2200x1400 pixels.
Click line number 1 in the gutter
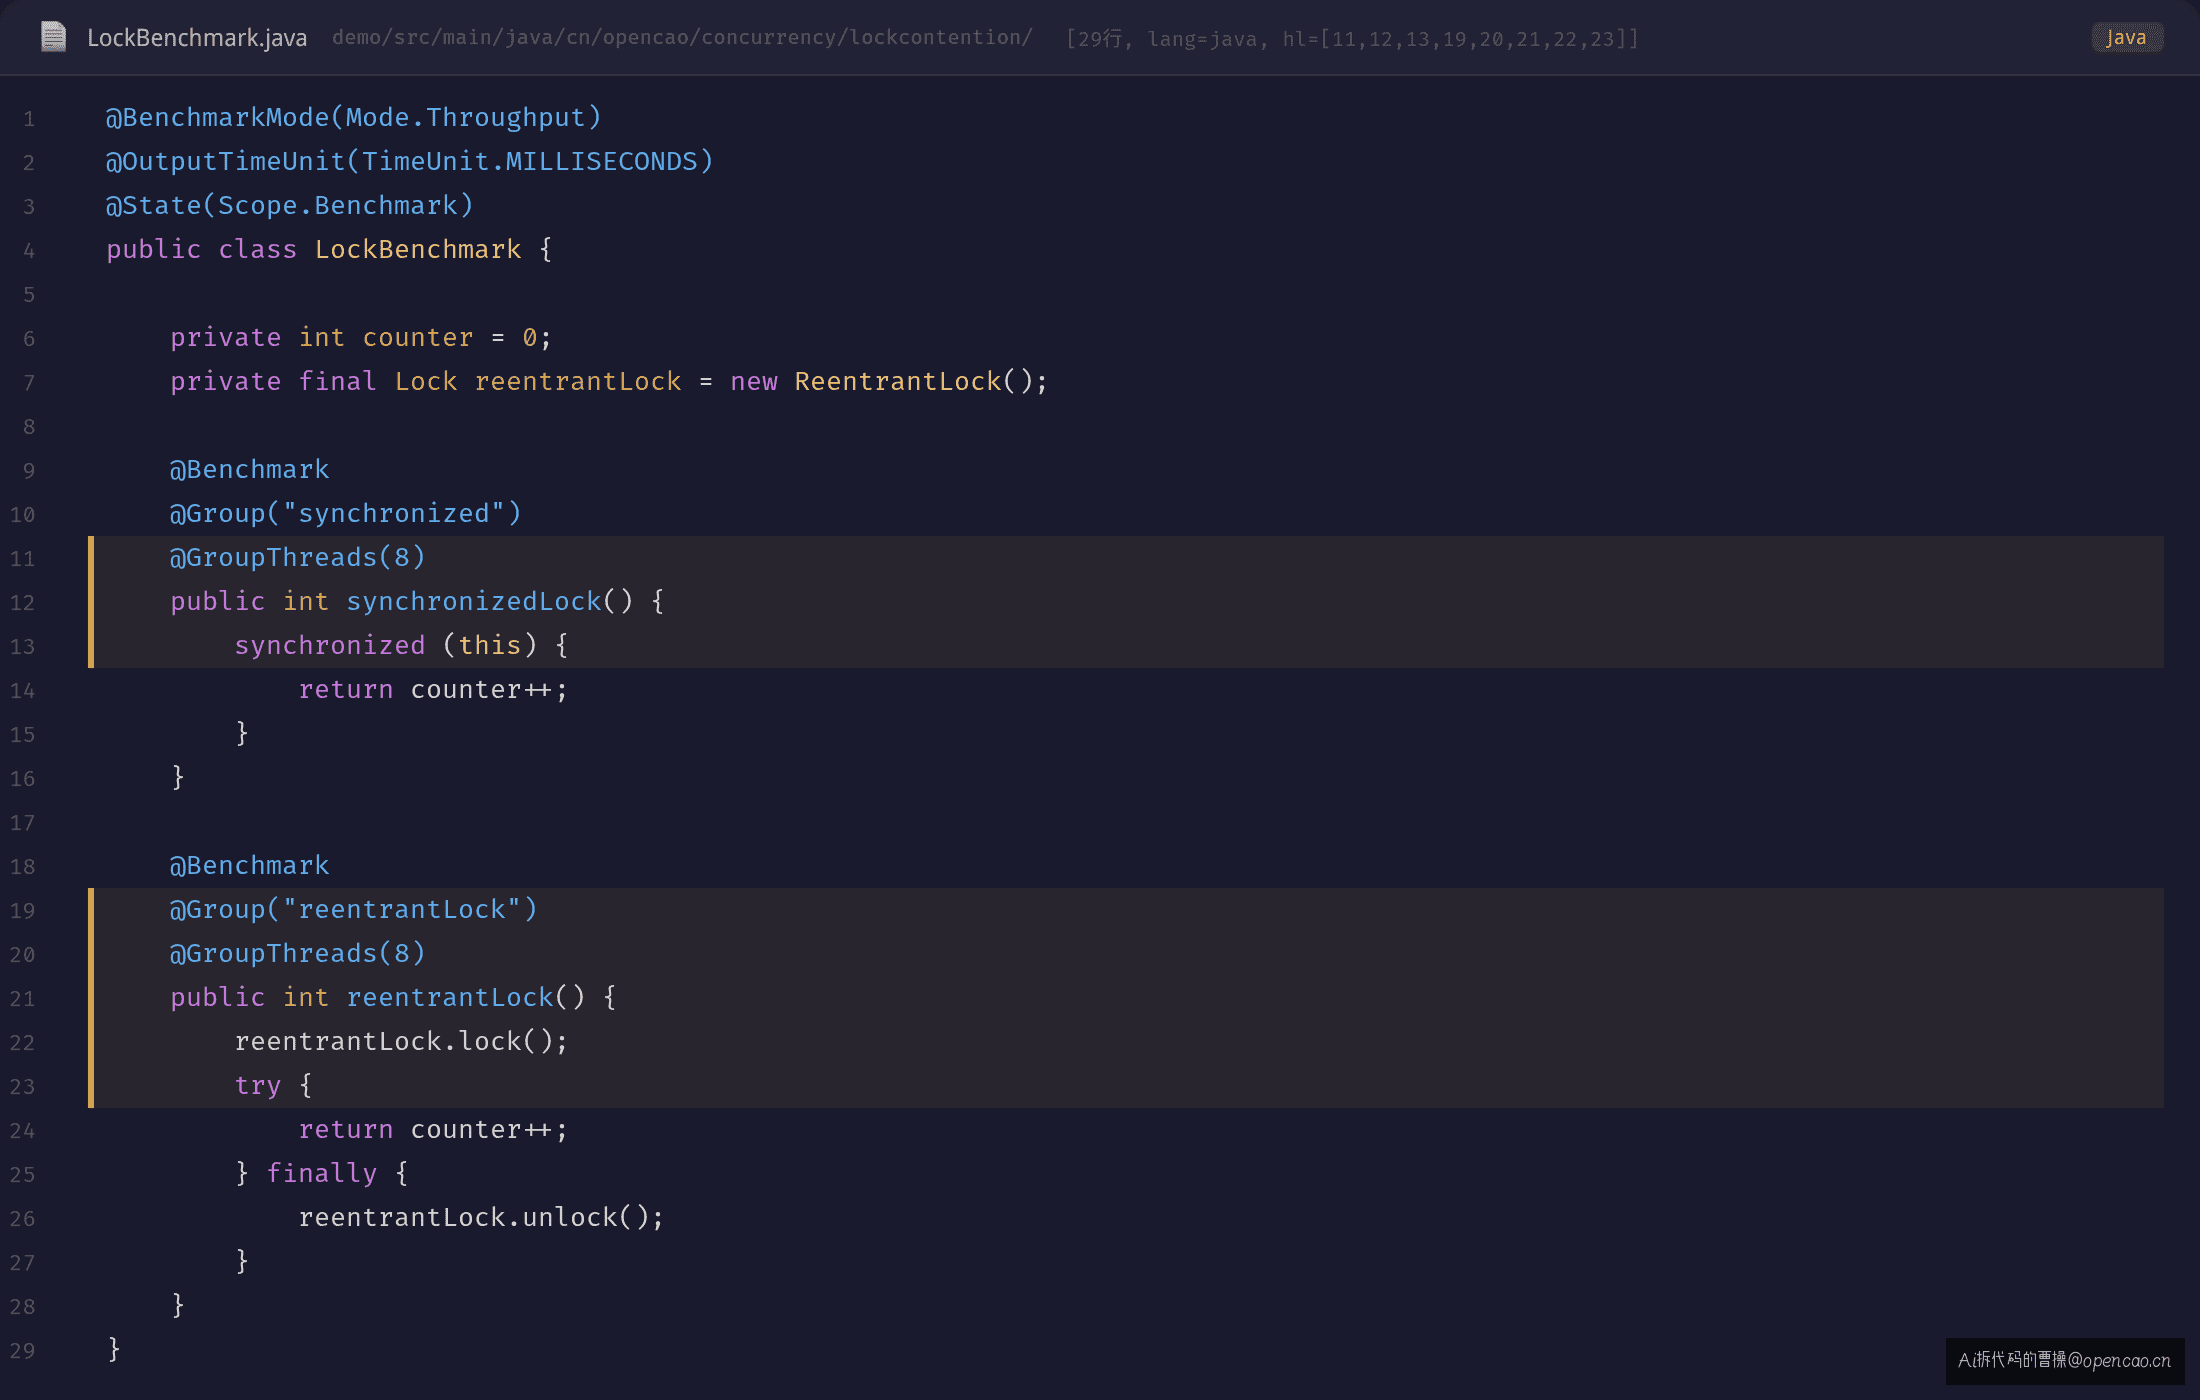click(x=29, y=119)
